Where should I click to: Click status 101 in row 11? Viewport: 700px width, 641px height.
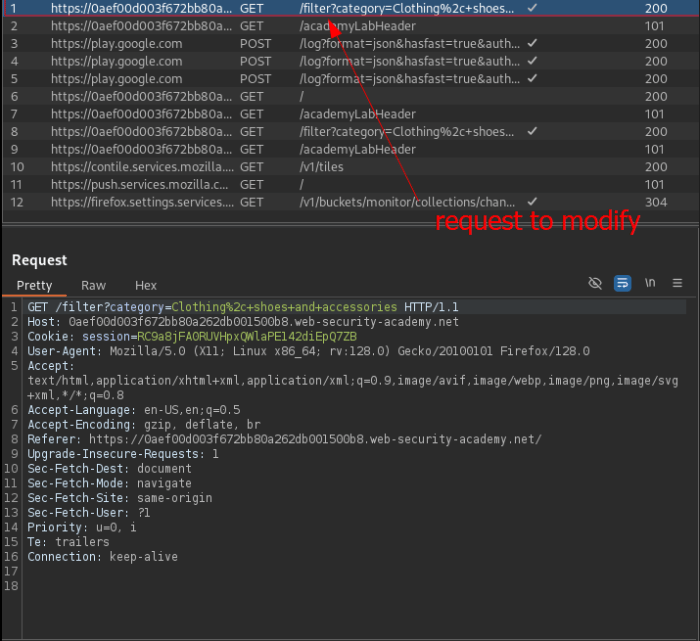click(654, 184)
